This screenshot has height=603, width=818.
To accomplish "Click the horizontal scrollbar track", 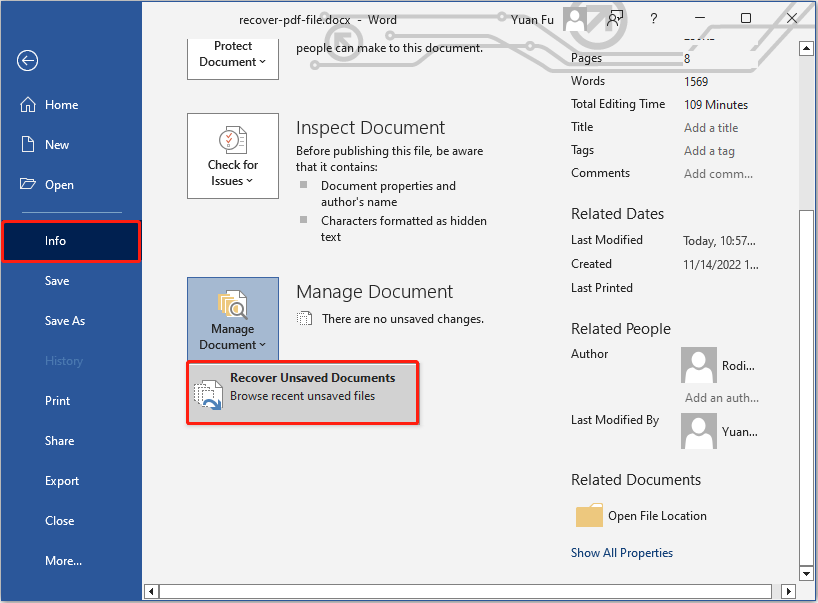I will coord(465,592).
